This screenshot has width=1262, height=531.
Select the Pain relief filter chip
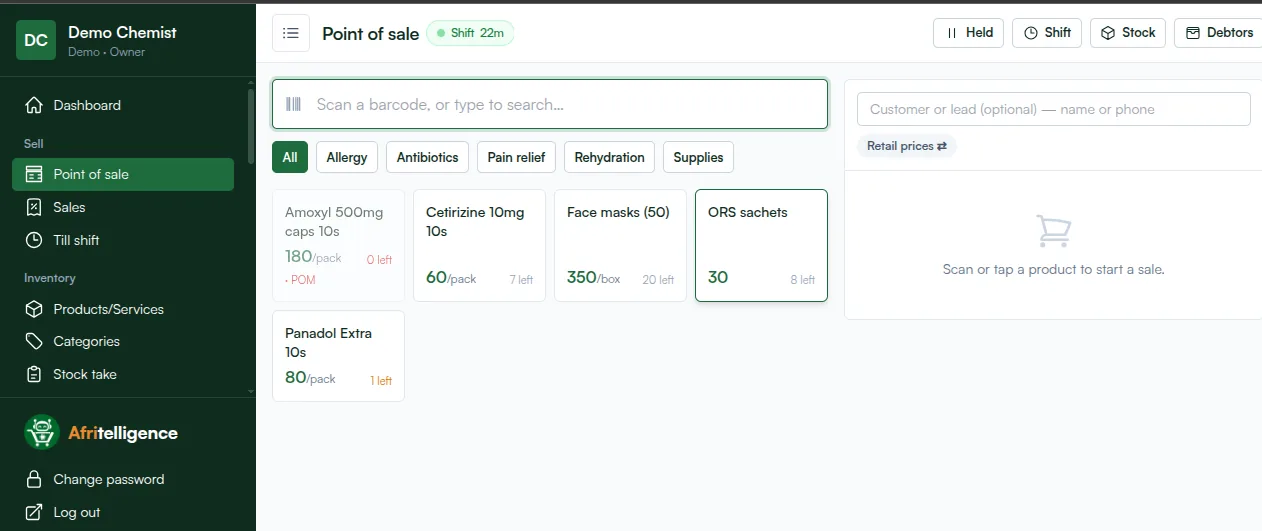(516, 157)
